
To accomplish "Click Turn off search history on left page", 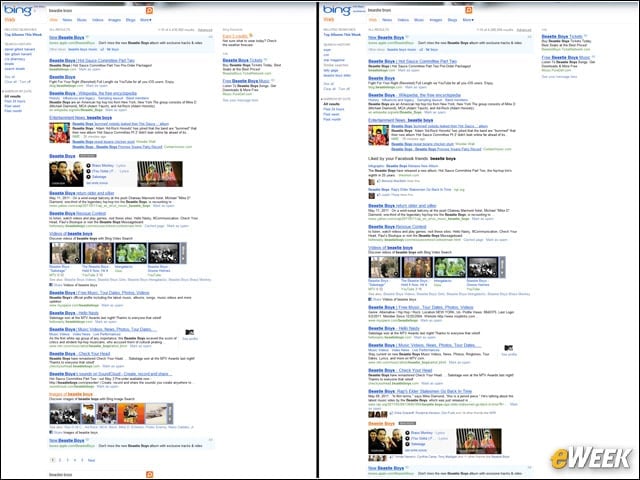I will pyautogui.click(x=25, y=82).
